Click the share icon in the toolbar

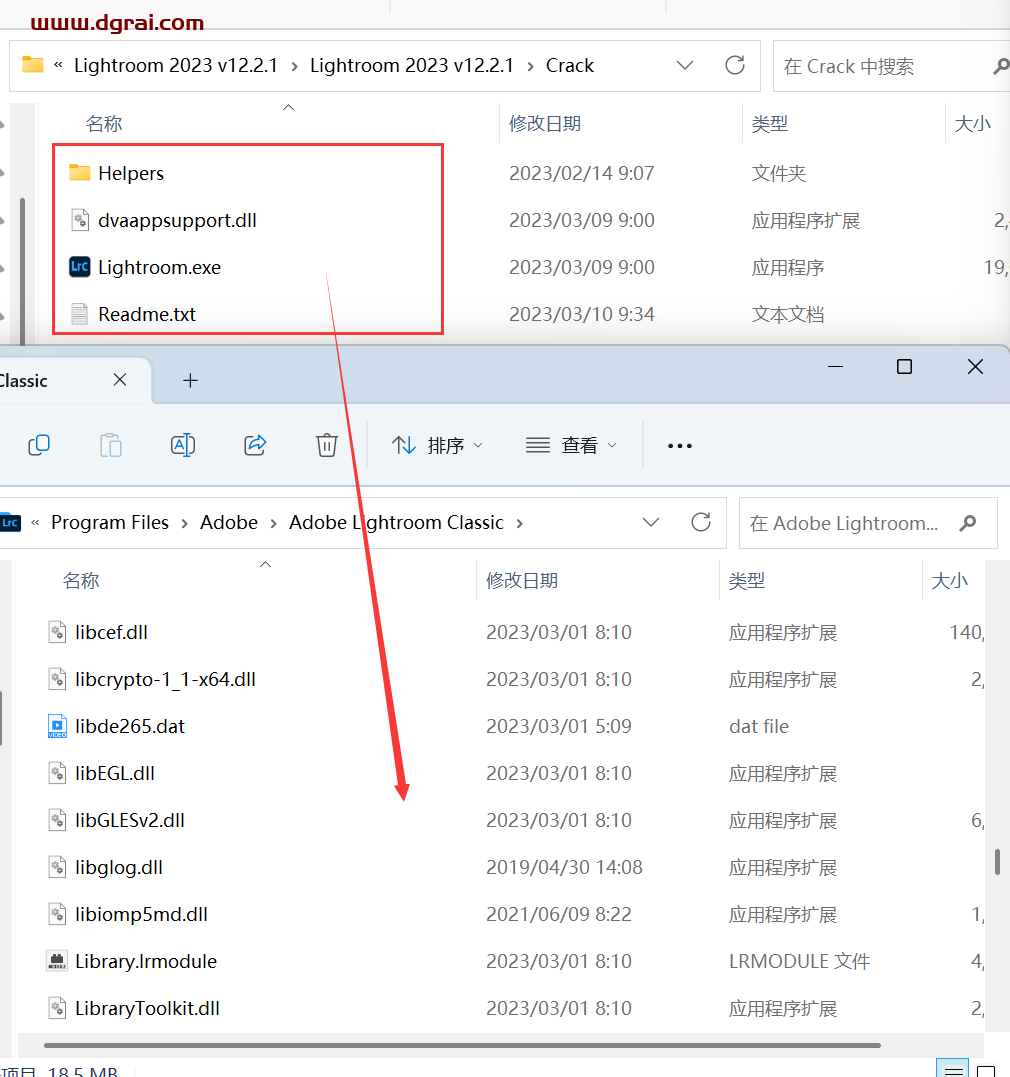click(255, 445)
